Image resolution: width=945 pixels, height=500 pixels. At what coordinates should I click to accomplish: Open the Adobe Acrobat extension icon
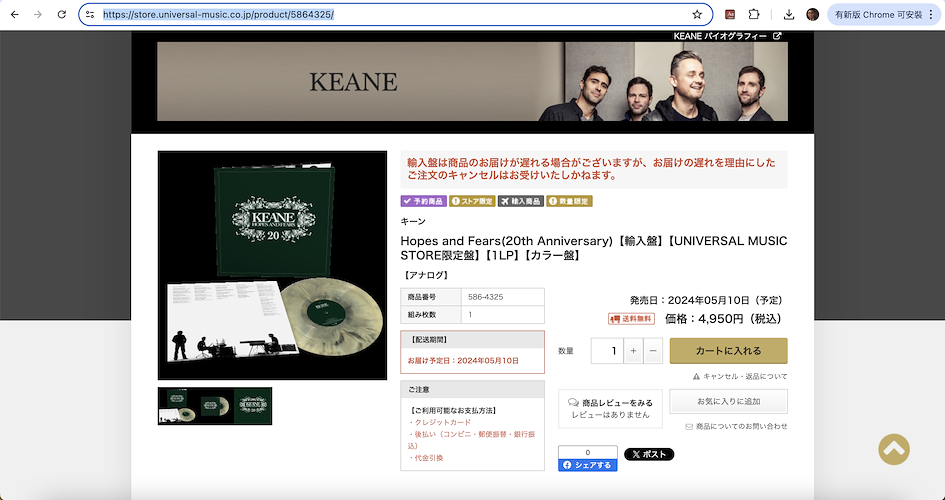click(730, 14)
